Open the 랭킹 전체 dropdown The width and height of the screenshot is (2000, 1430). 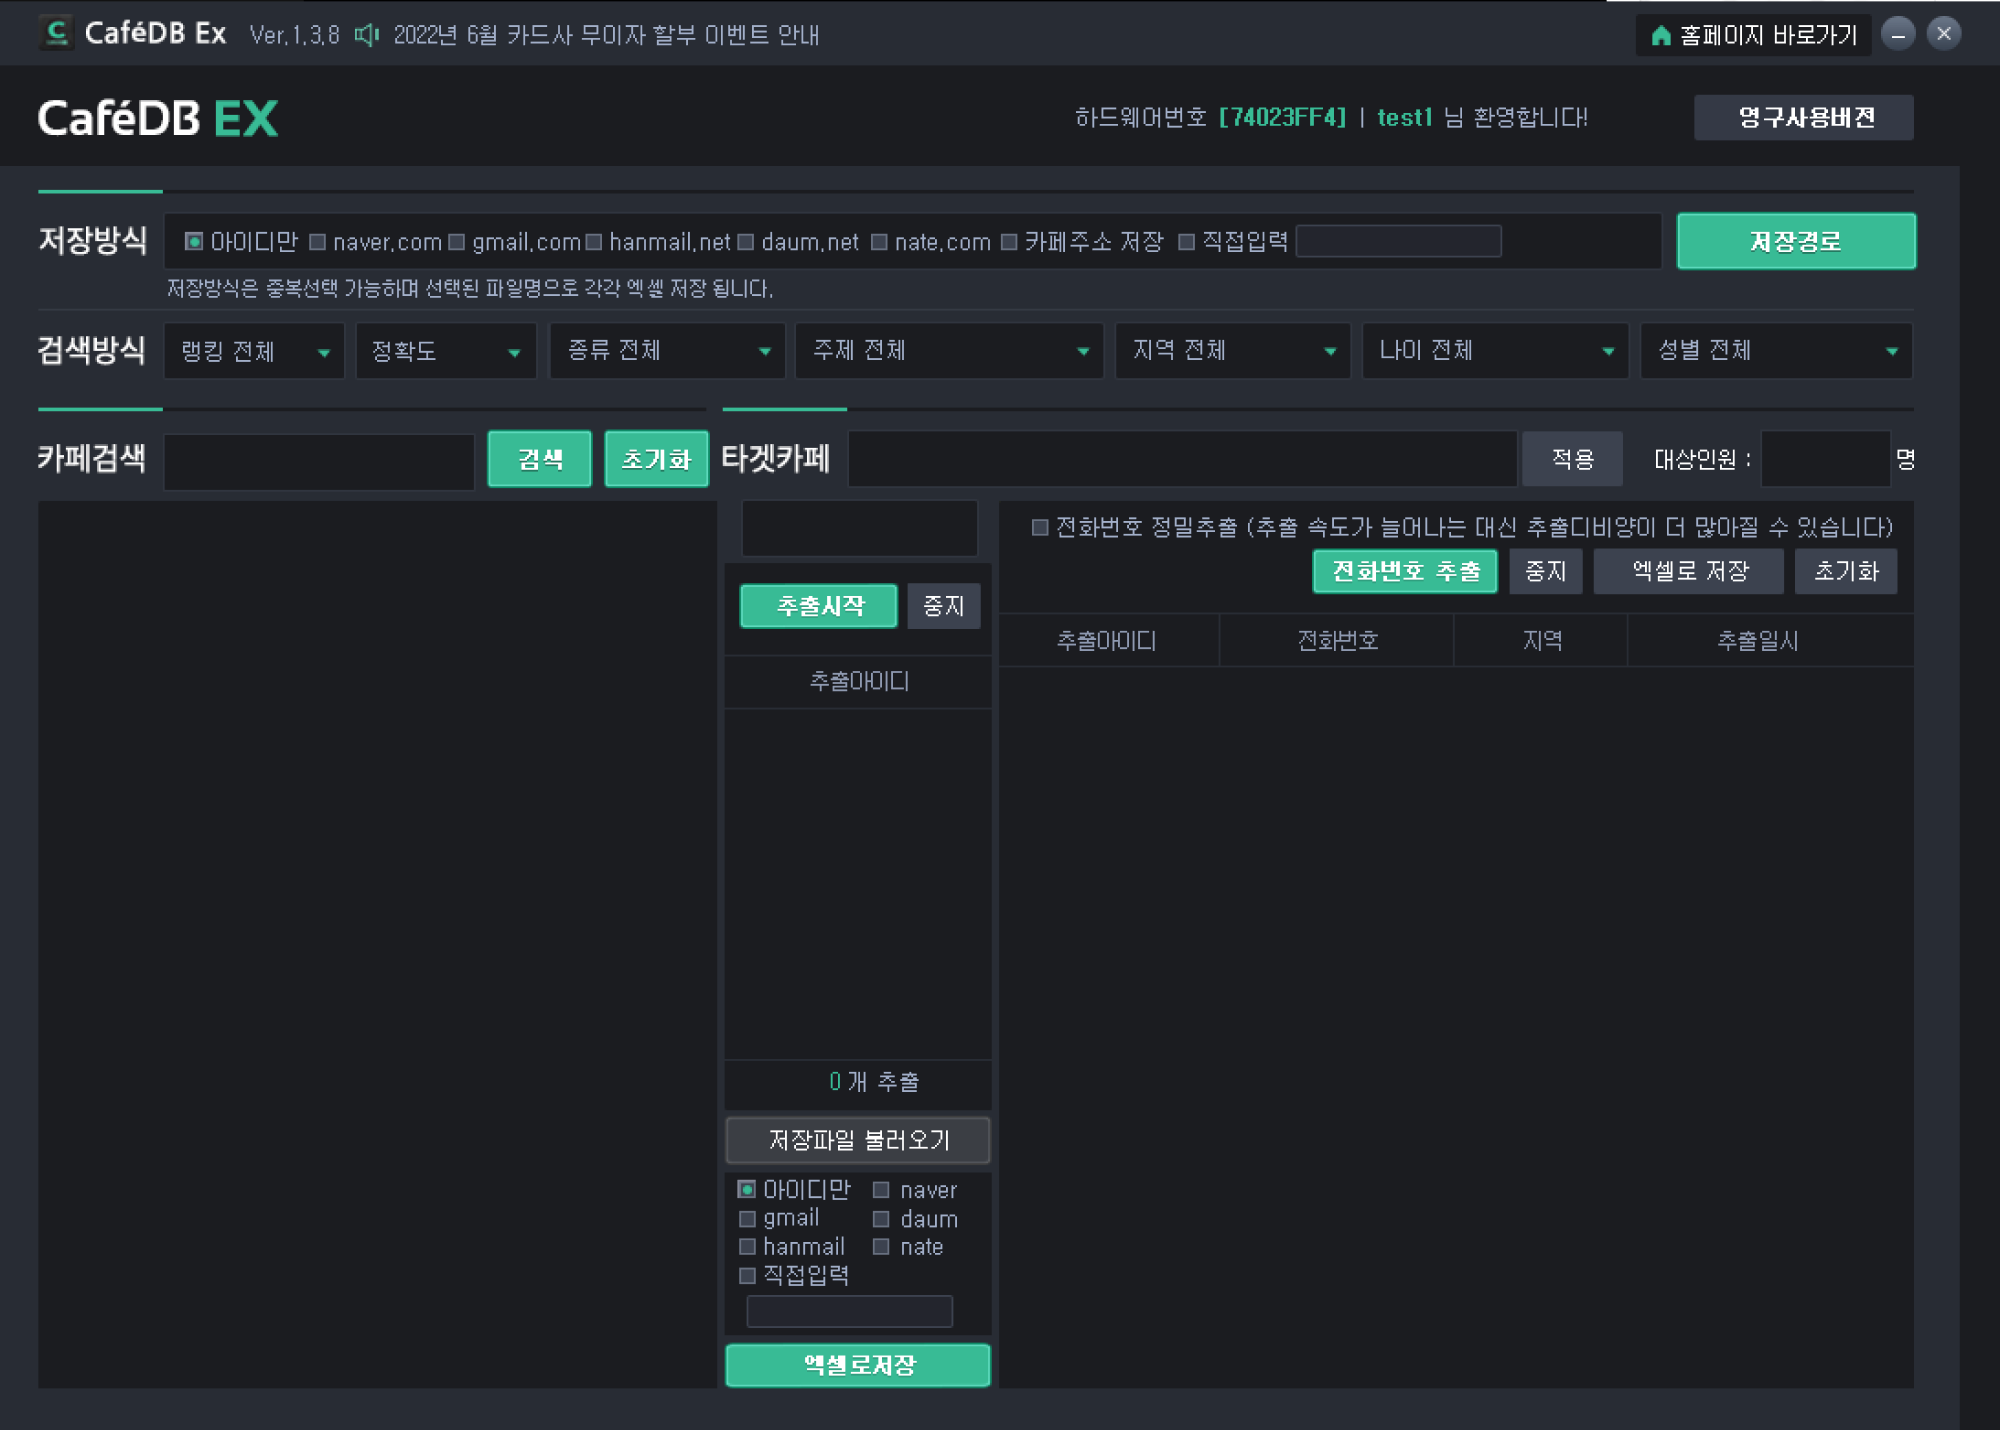click(254, 351)
